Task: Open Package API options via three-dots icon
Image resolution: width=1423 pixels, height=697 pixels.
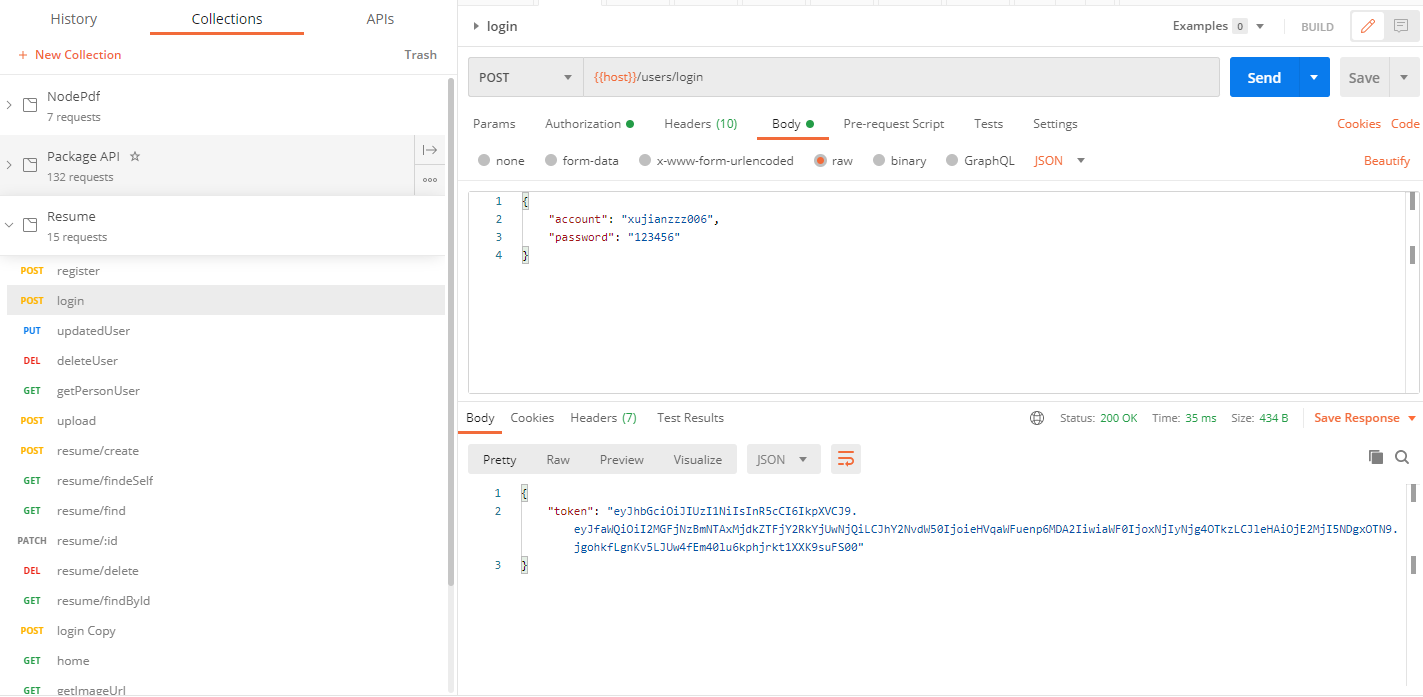Action: (429, 180)
